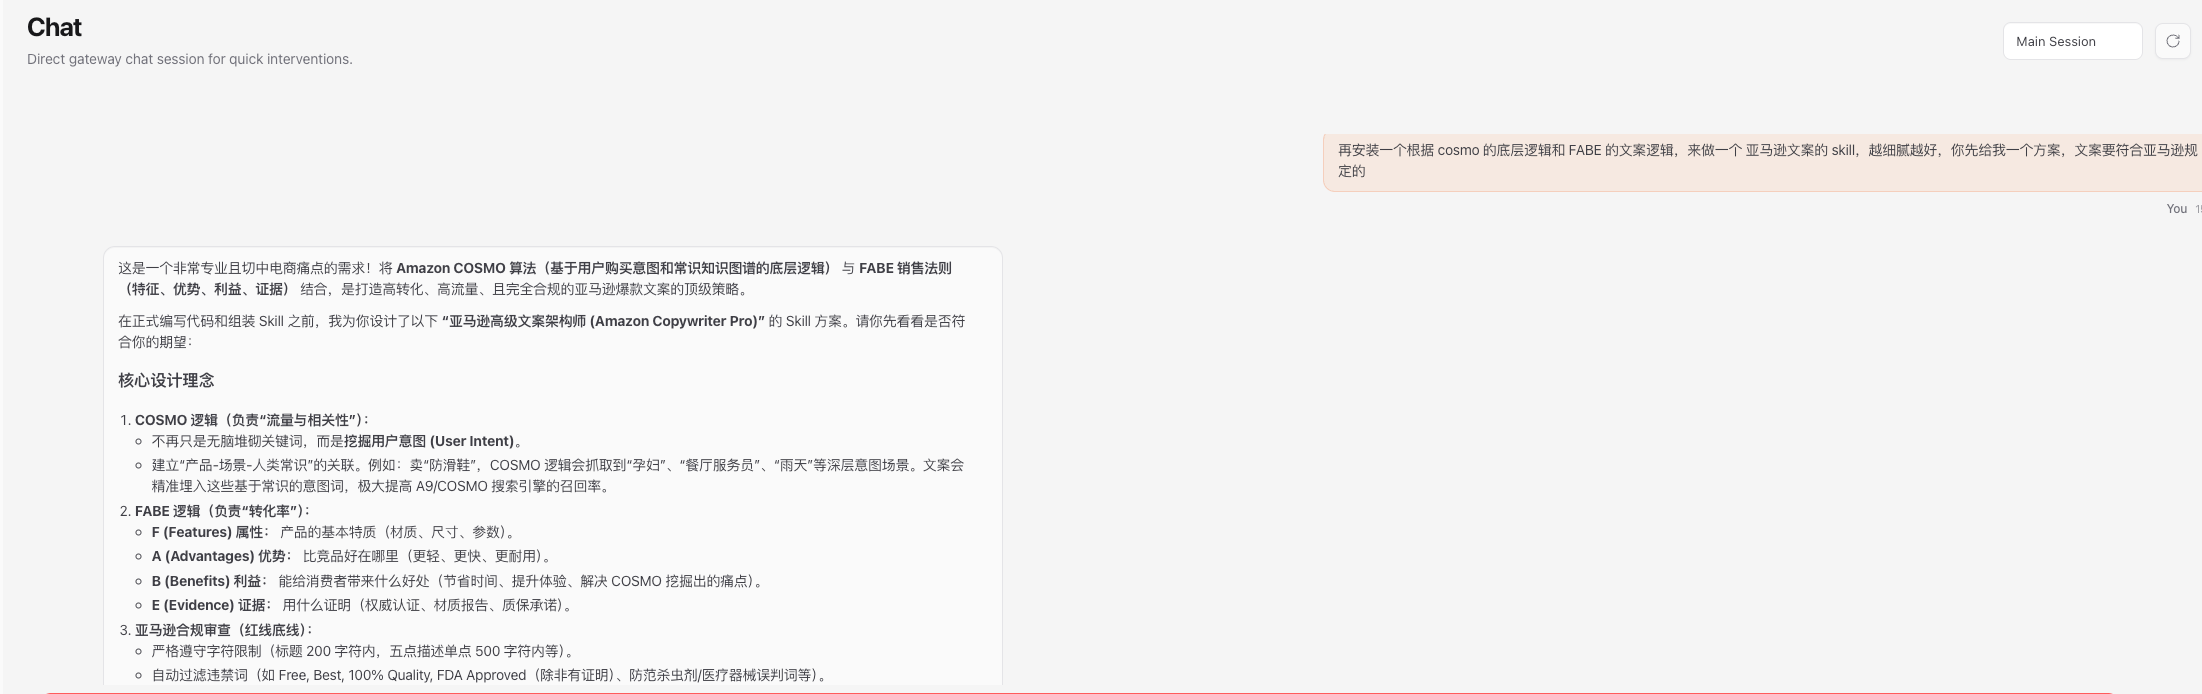Click list item 'COSMO 逻辑（负责“流量与相关性”）'
Screen dimensions: 2202x694
(252, 420)
